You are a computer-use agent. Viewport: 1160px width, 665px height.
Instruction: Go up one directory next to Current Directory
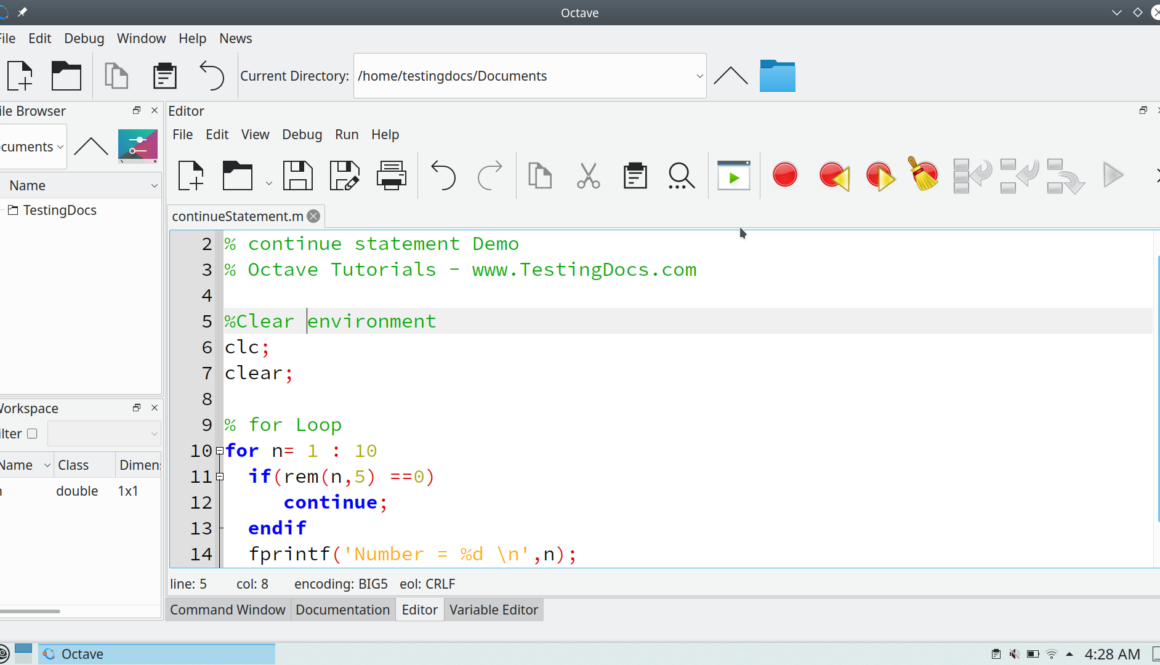pyautogui.click(x=730, y=75)
